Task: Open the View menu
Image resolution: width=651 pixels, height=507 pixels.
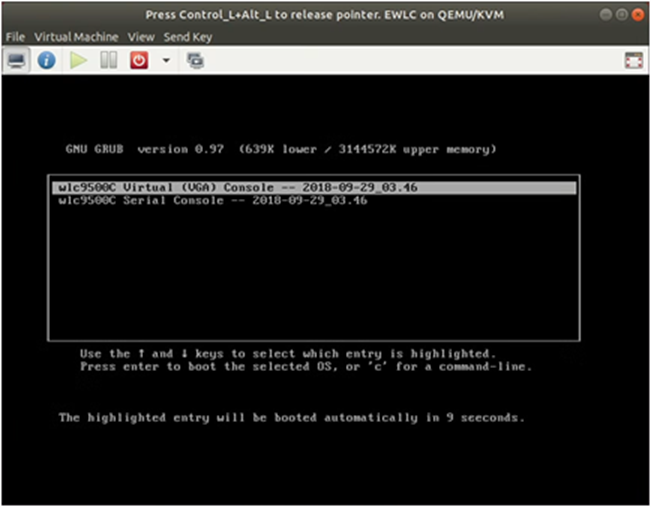Action: point(141,37)
